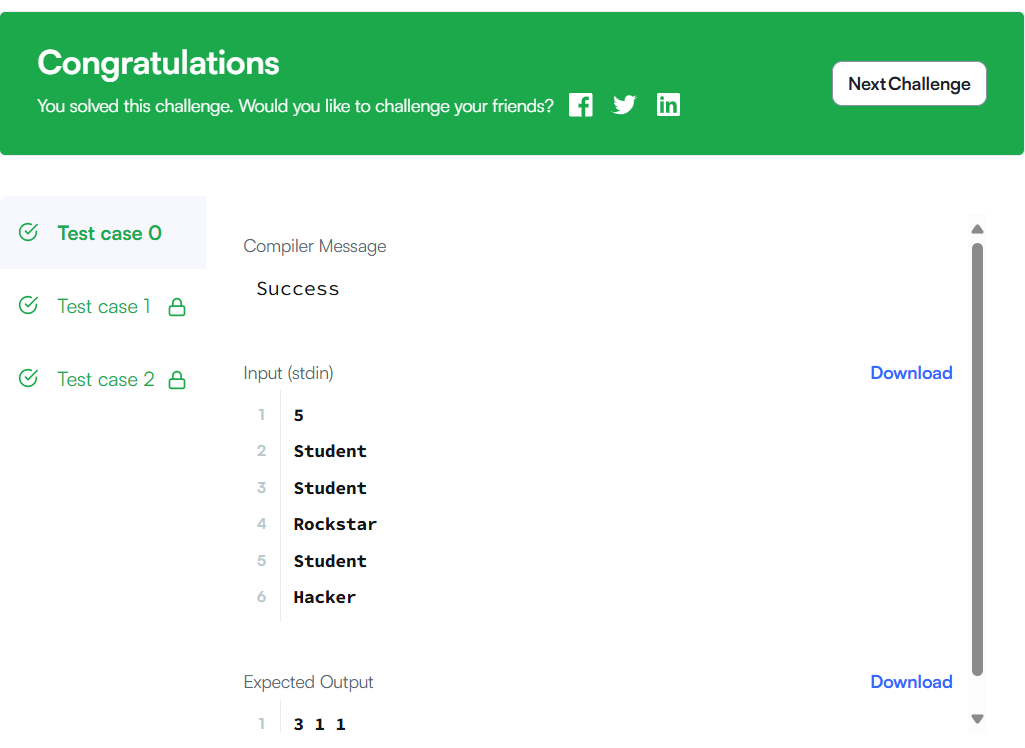Click the Test case 1 checkmark icon
The image size is (1025, 748).
point(28,305)
